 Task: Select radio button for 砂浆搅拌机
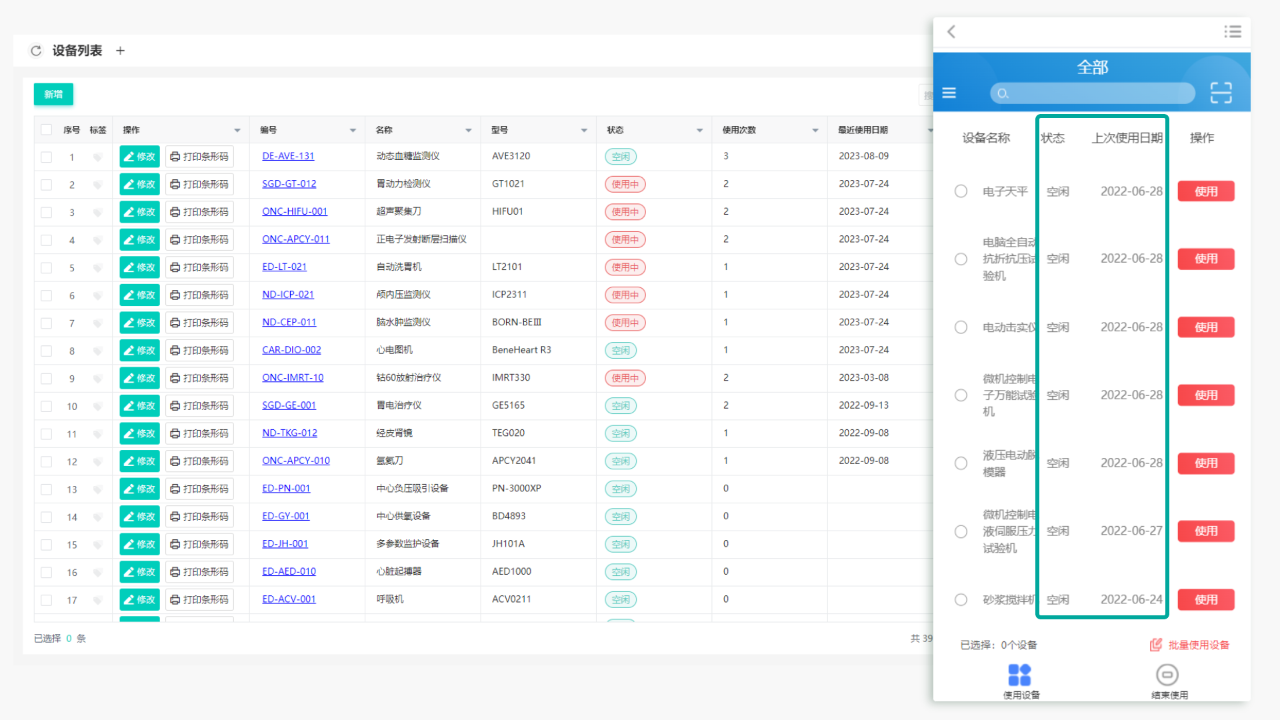point(961,600)
